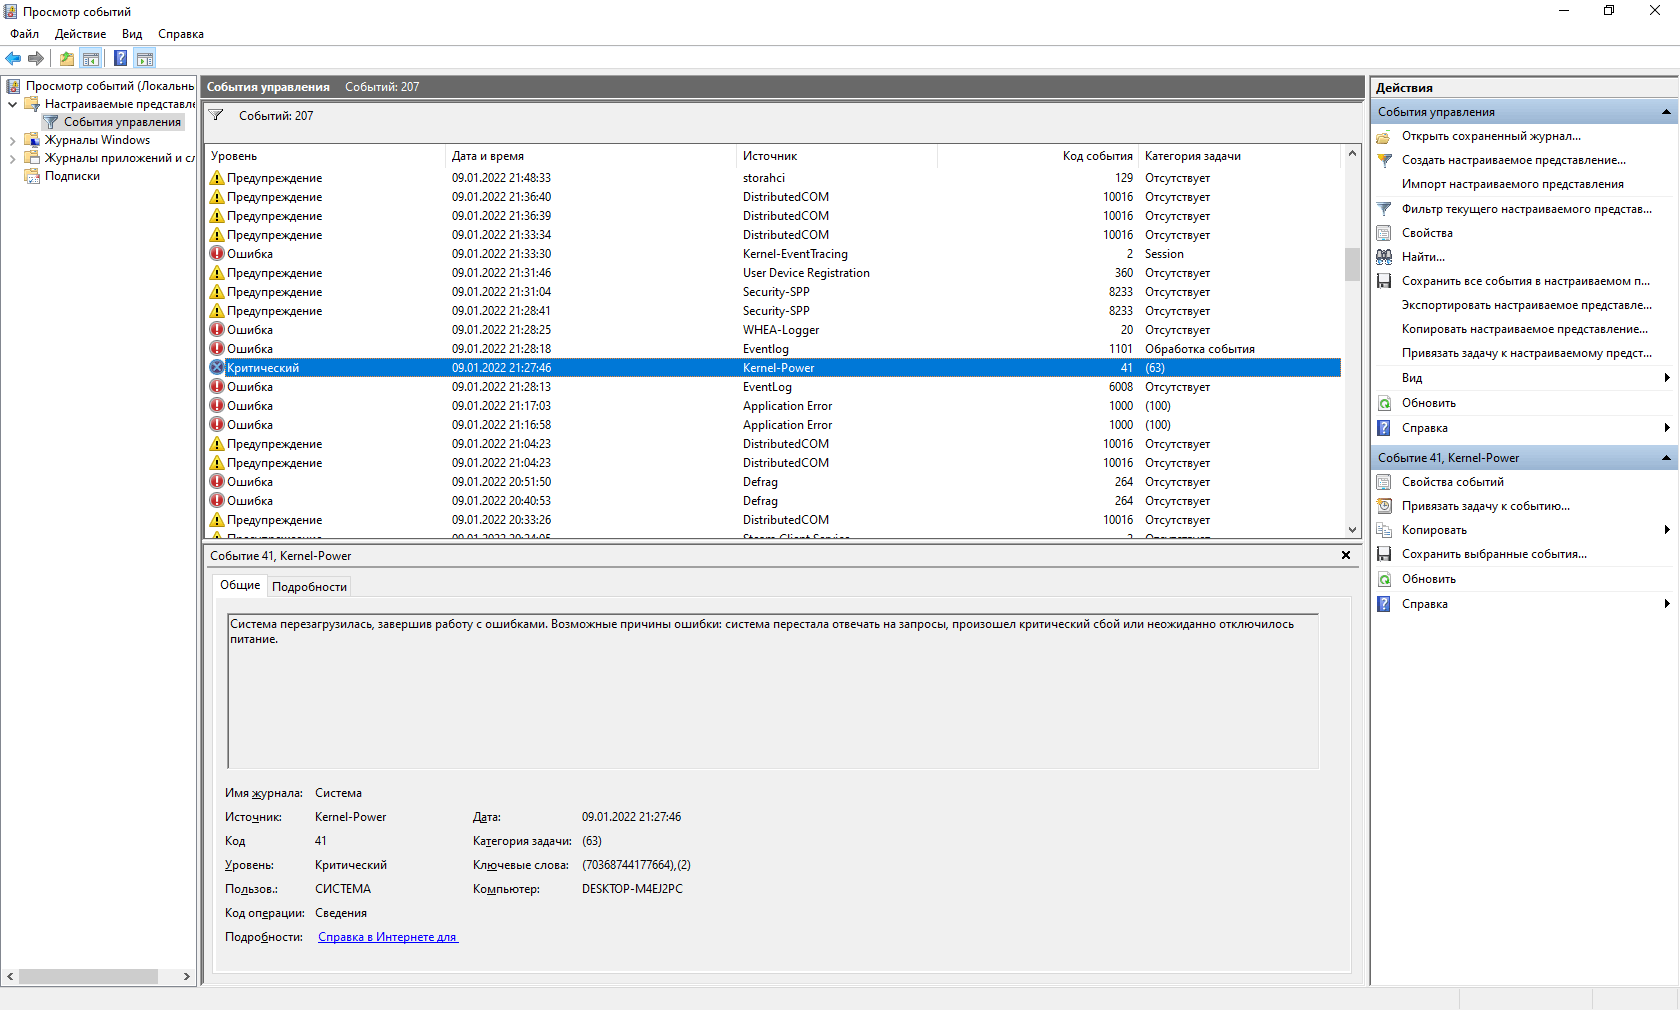The height and width of the screenshot is (1010, 1680).
Task: Open the Копировать submenu arrow
Action: pyautogui.click(x=1667, y=530)
